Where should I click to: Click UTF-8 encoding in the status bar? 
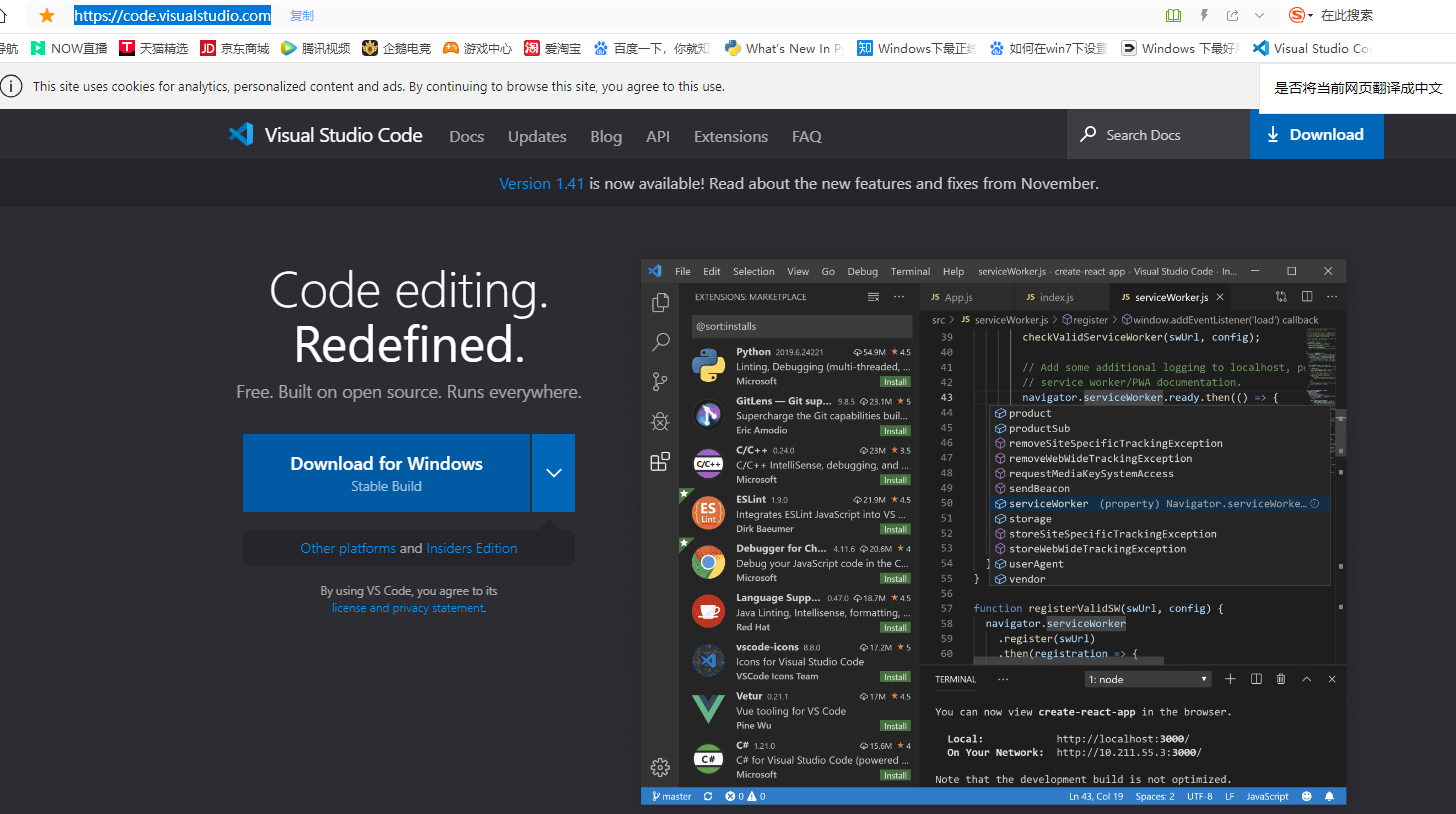pos(1199,796)
